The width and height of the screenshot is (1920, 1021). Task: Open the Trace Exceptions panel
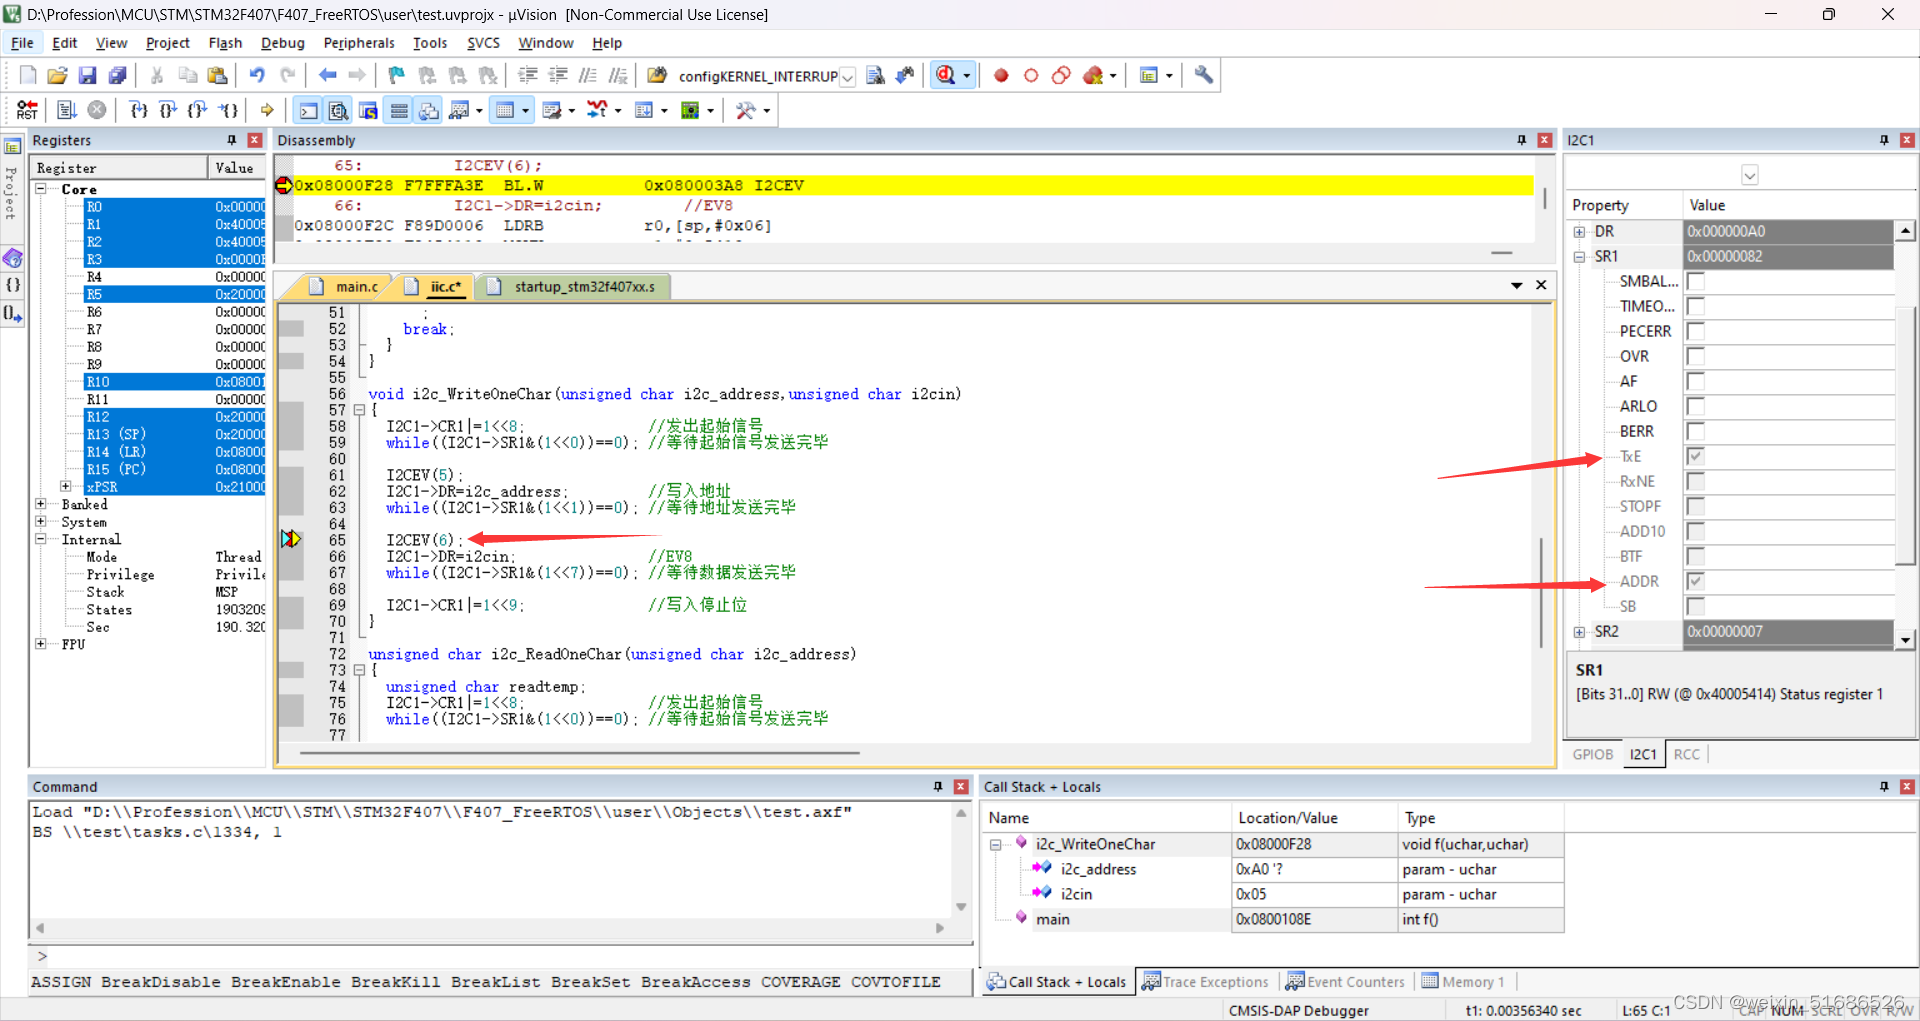coord(1205,981)
